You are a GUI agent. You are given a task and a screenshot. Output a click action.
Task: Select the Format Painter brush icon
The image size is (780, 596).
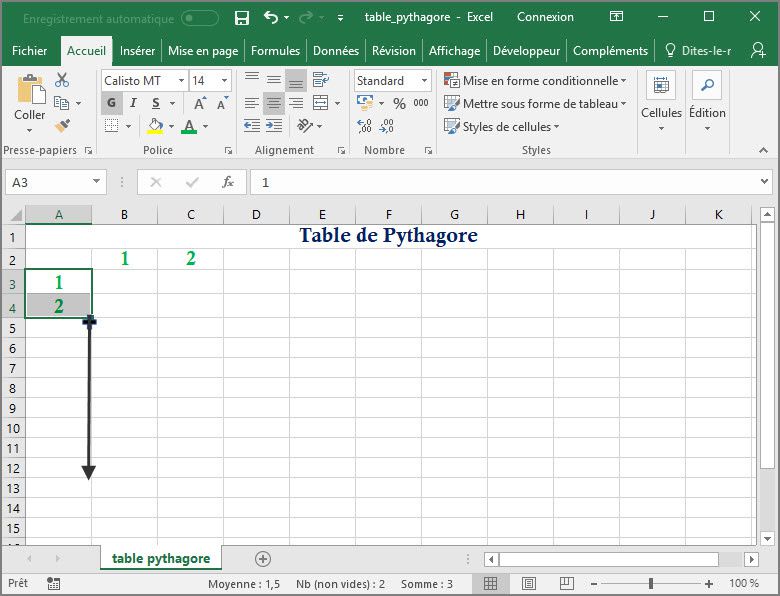pyautogui.click(x=62, y=126)
